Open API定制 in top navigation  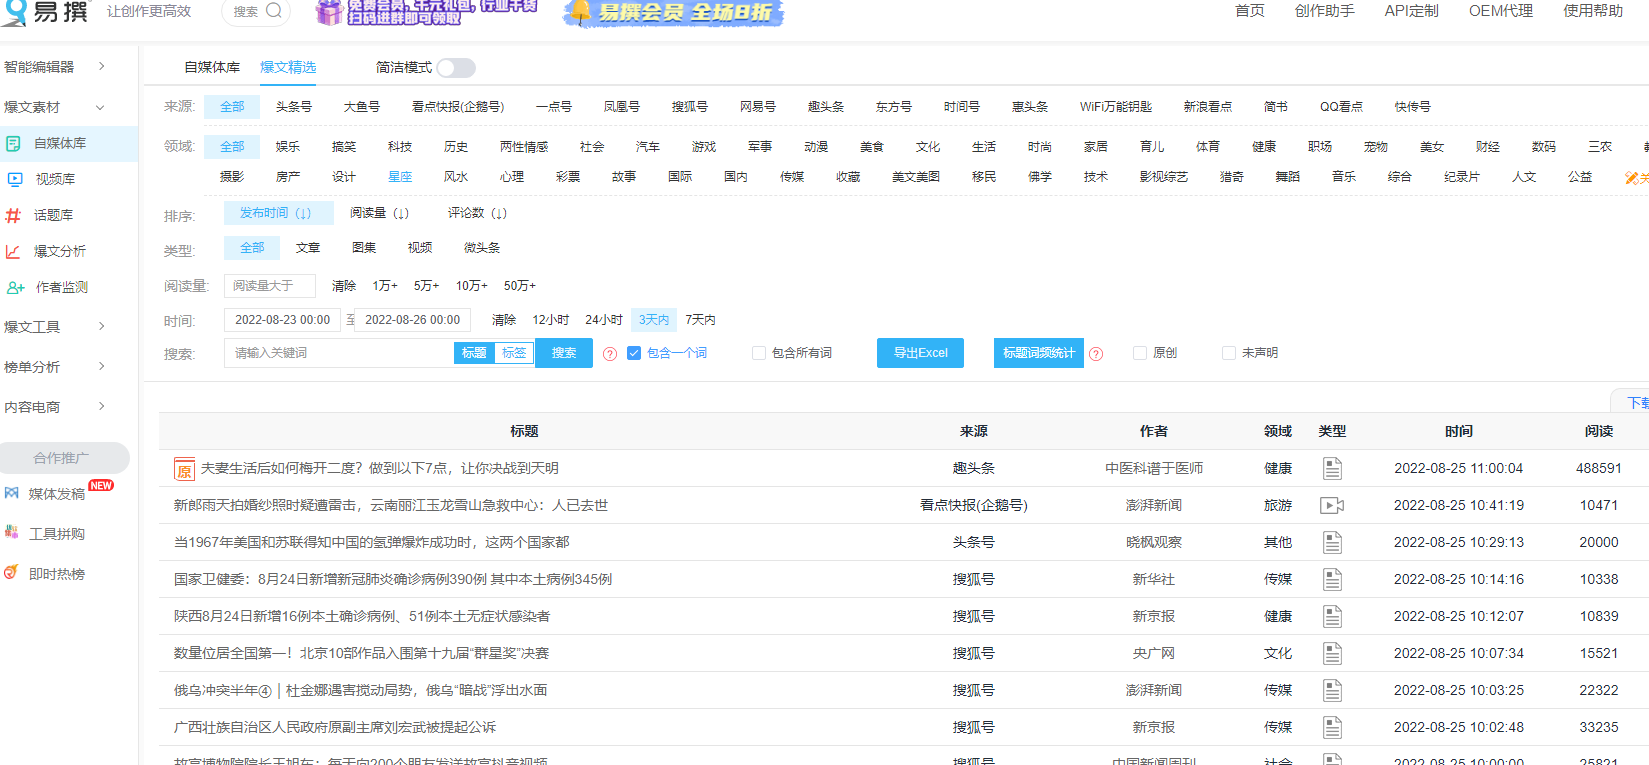[x=1412, y=11]
